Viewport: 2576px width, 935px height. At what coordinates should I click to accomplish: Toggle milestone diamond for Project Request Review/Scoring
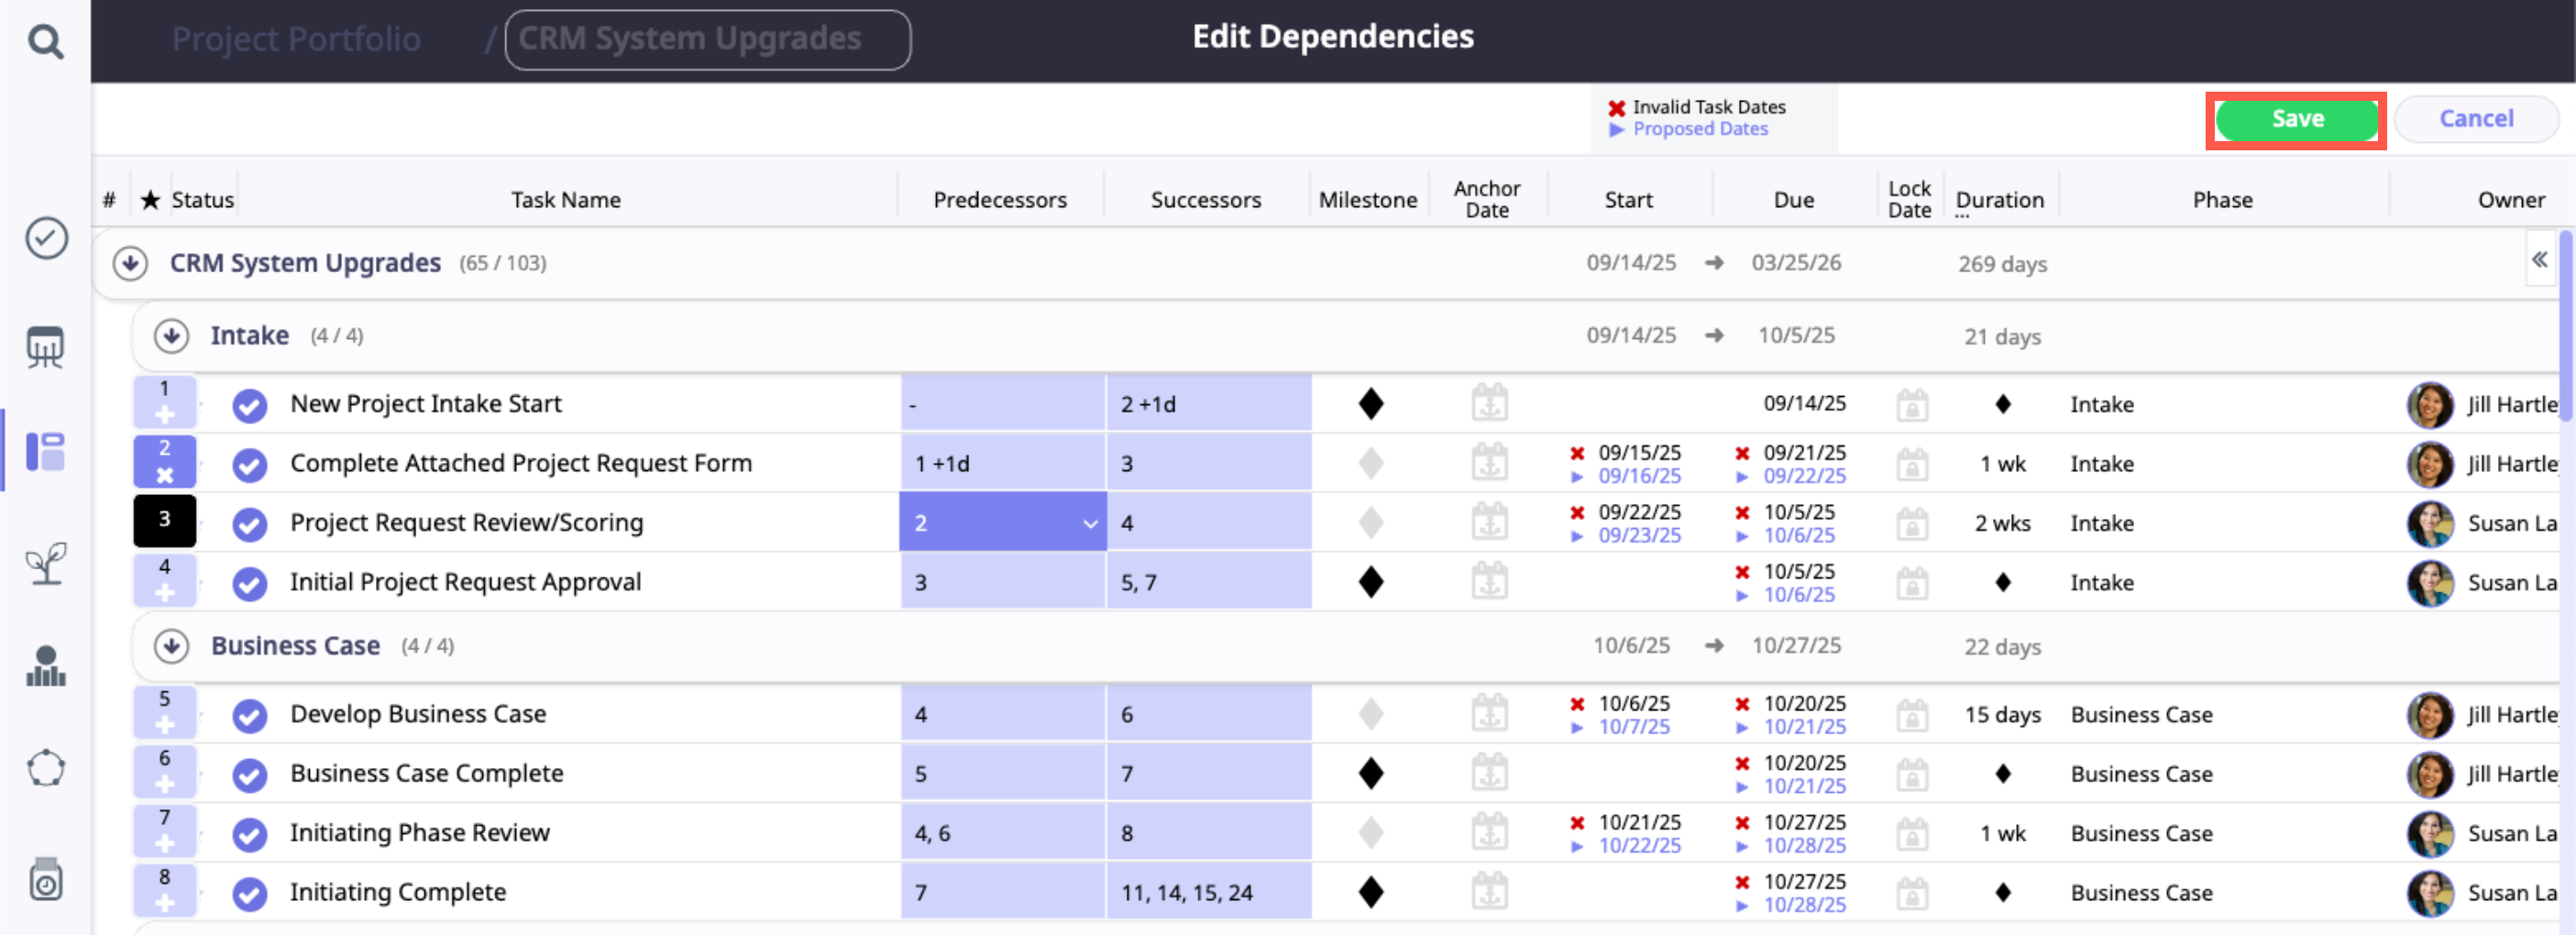pyautogui.click(x=1370, y=523)
